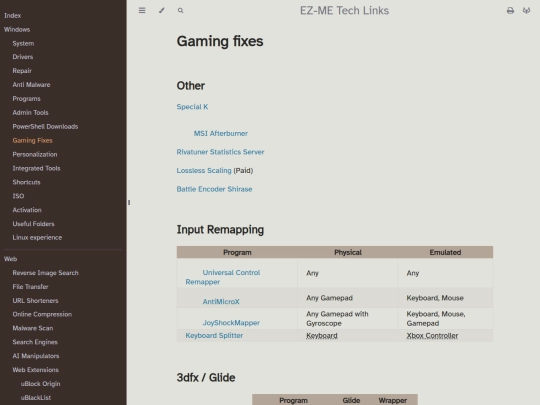This screenshot has height=405, width=540.
Task: Open the search magnifier icon
Action: pos(180,11)
